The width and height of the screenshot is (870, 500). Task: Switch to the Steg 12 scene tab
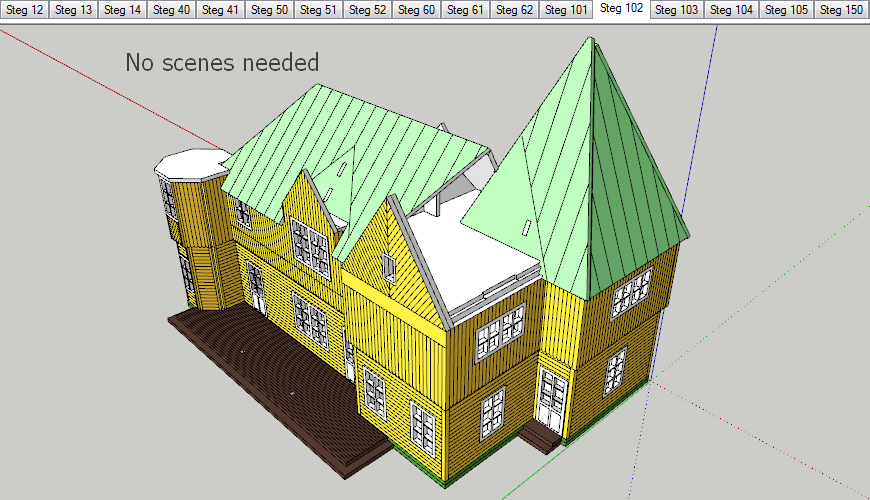click(25, 10)
